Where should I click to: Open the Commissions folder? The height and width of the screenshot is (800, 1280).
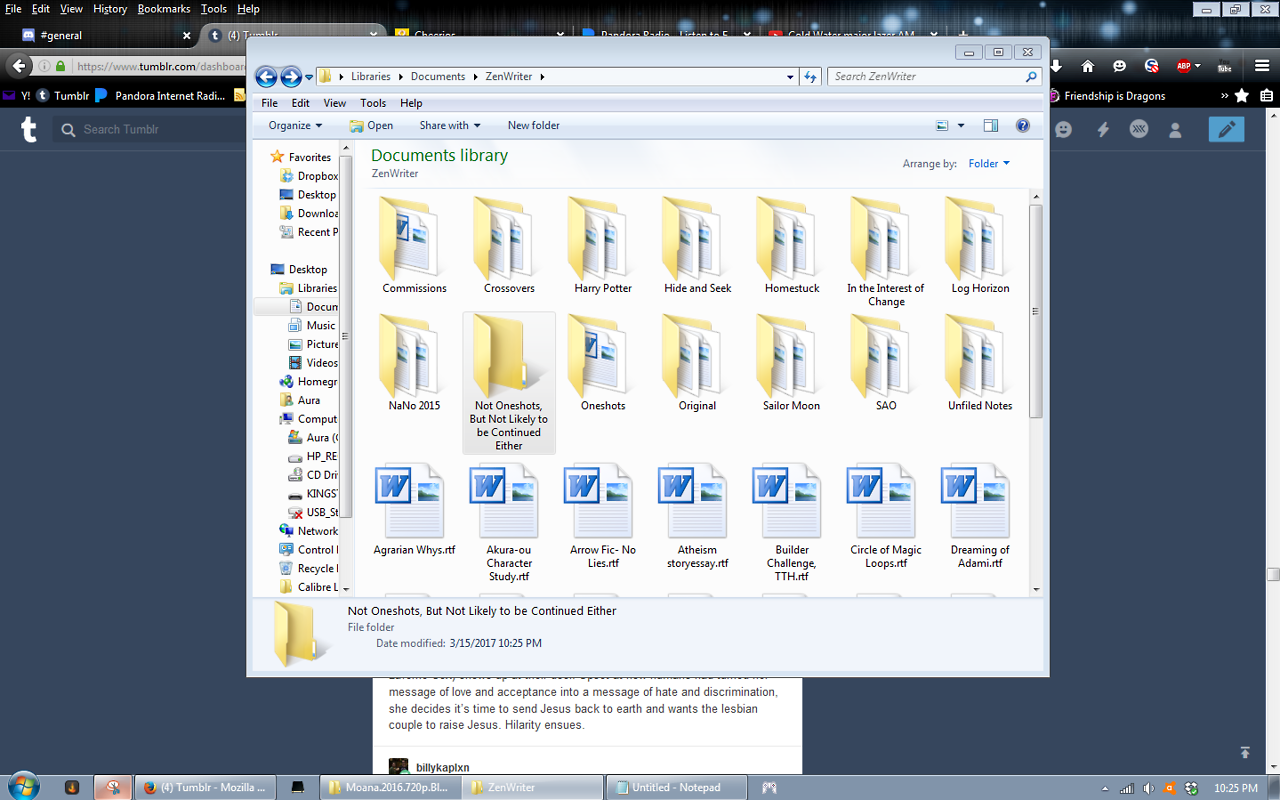[x=414, y=245]
